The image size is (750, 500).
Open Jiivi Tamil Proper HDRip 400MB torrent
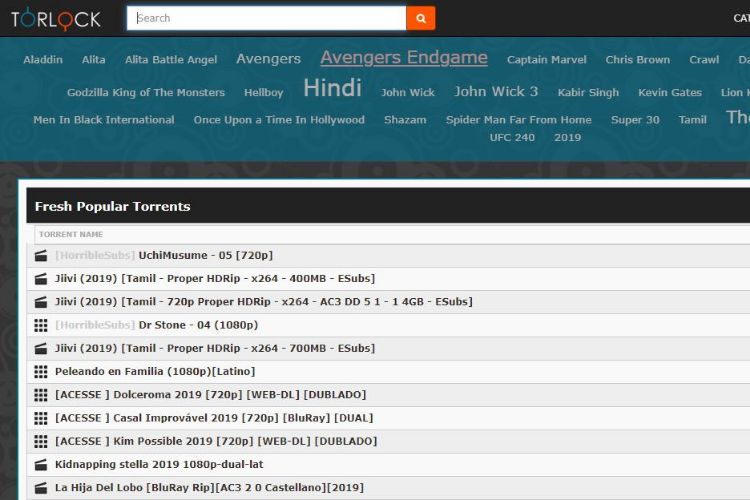(215, 278)
